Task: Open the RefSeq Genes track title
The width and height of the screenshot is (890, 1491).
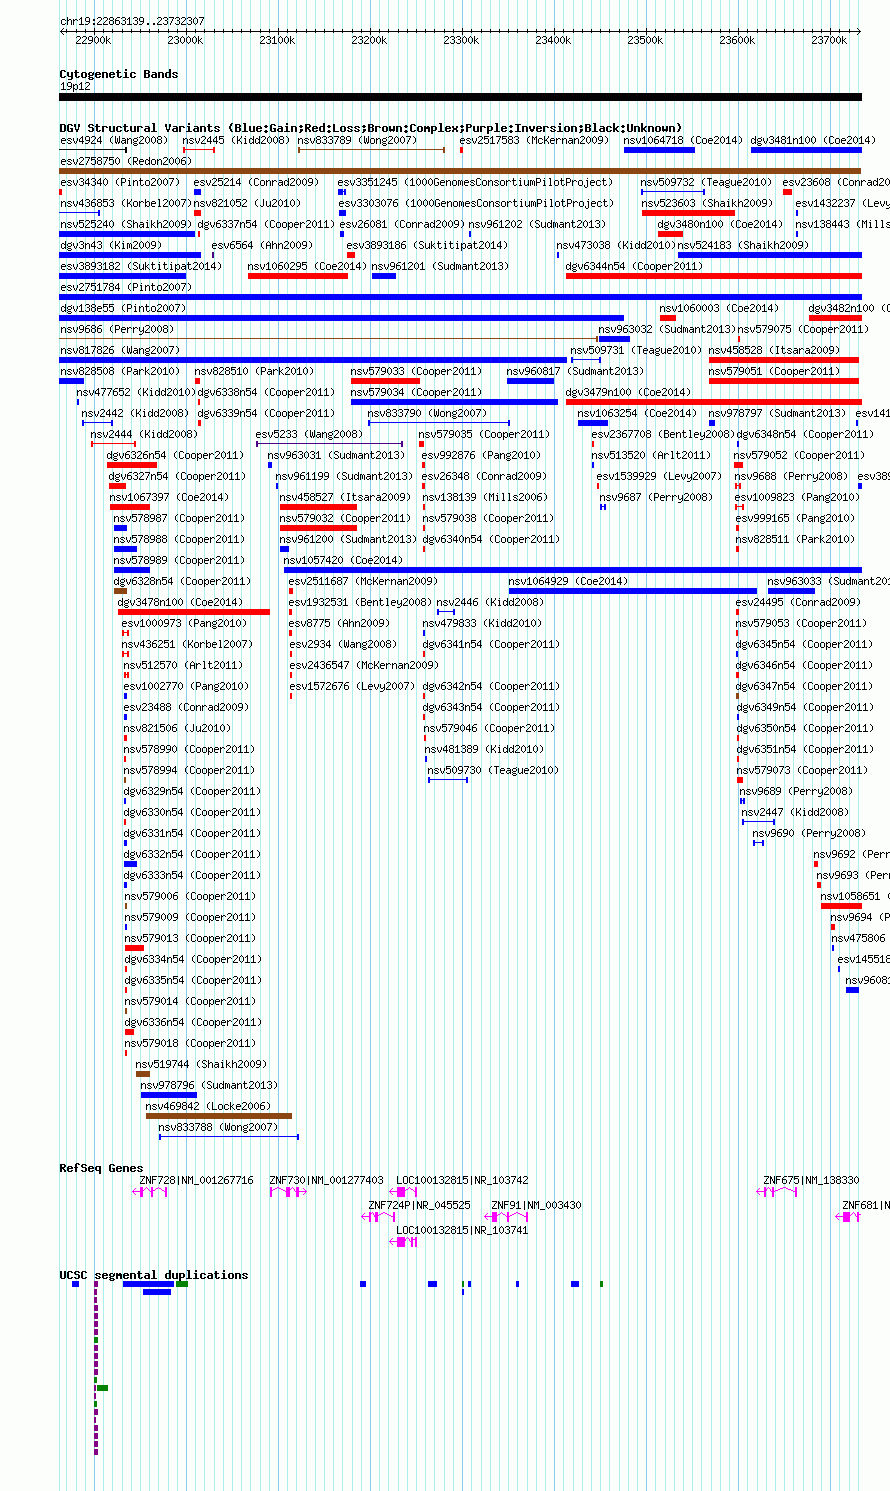Action: [x=101, y=1168]
